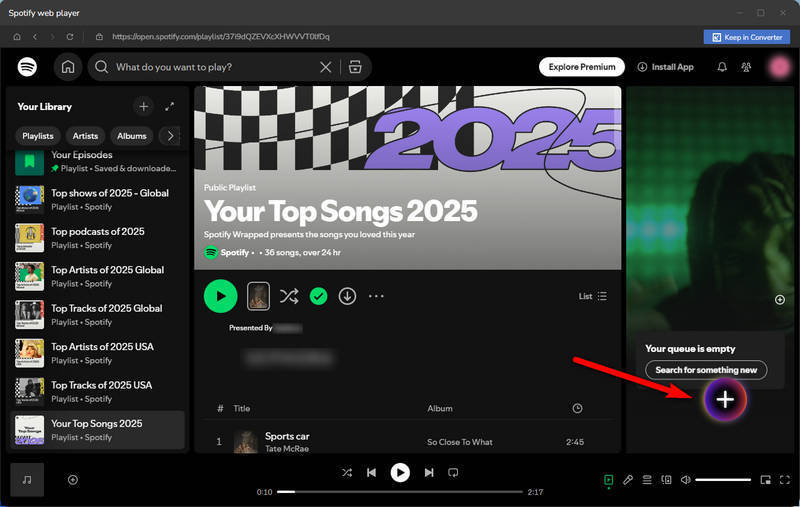Go back in converter browser bar
Viewport: 800px width, 507px height.
click(35, 37)
